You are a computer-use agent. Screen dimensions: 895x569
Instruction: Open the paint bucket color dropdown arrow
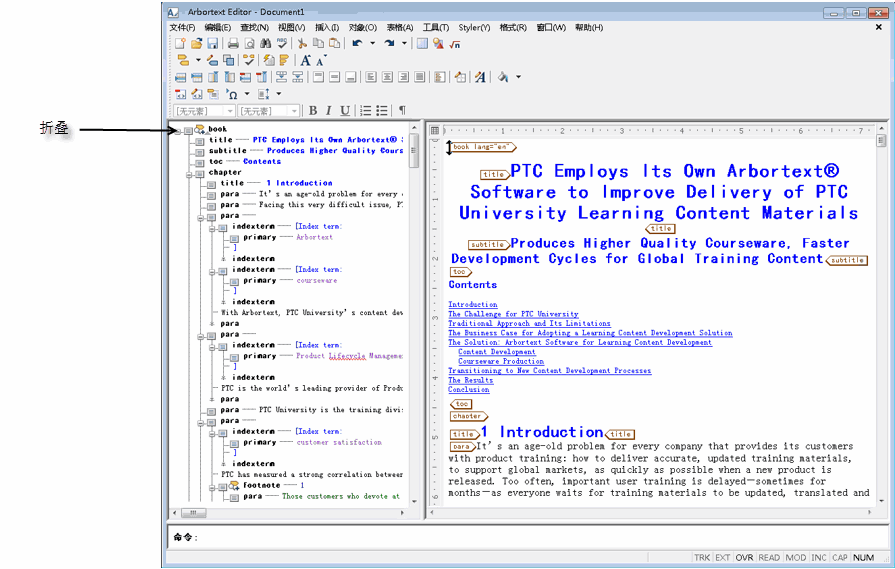tap(518, 77)
